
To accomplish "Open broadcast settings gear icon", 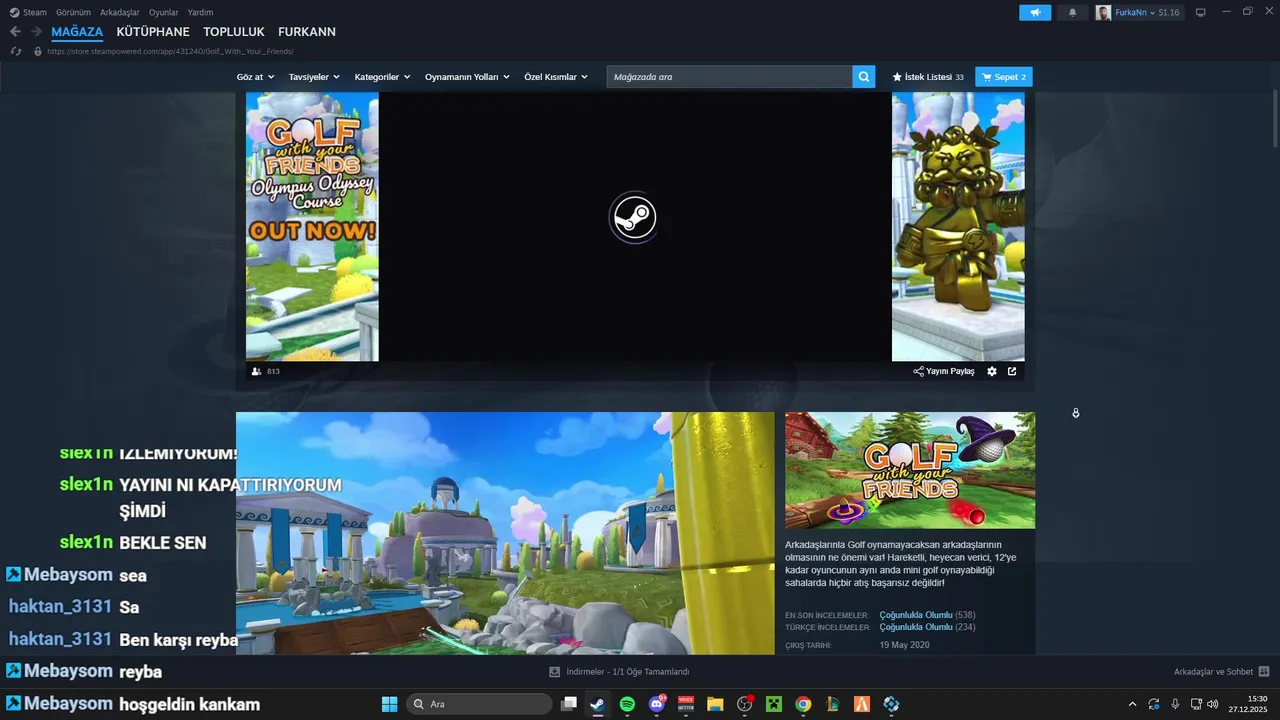I will tap(992, 371).
